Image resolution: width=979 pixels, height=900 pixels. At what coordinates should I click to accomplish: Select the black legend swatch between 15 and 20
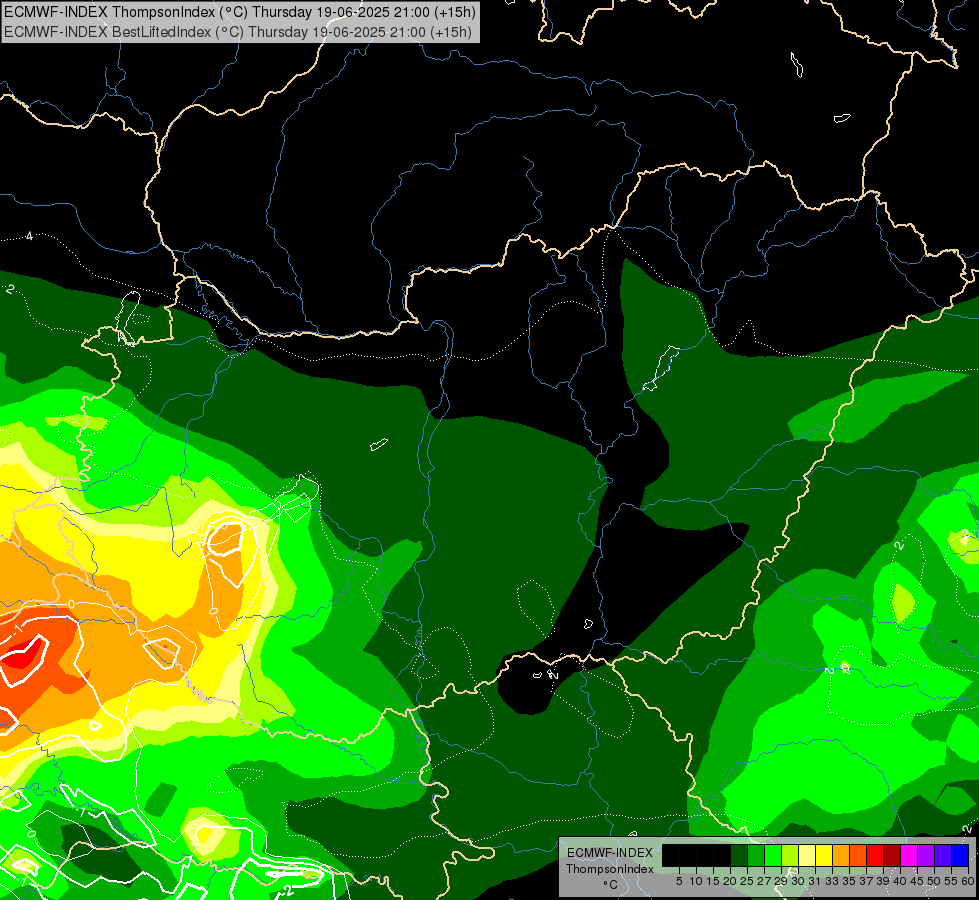pos(722,855)
